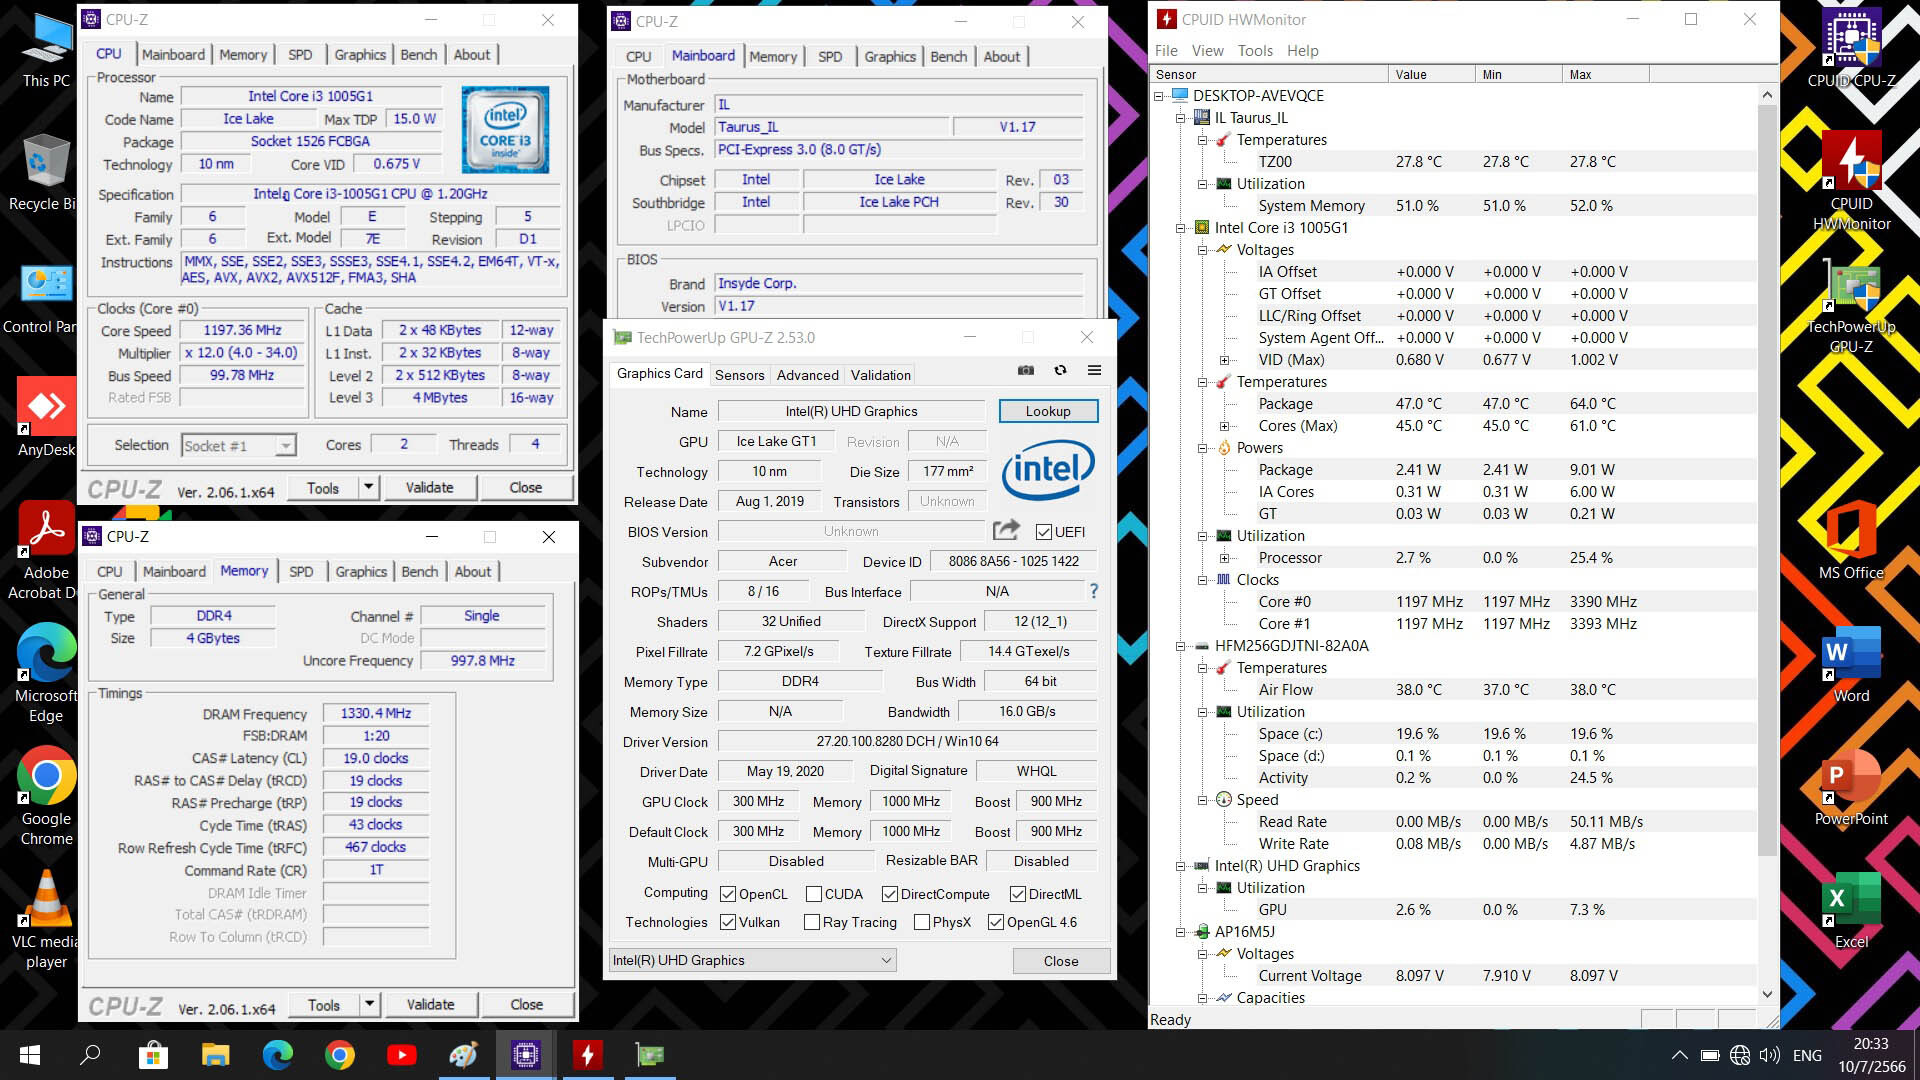This screenshot has width=1920, height=1080.
Task: Click the Windows Start button
Action: pyautogui.click(x=29, y=1055)
